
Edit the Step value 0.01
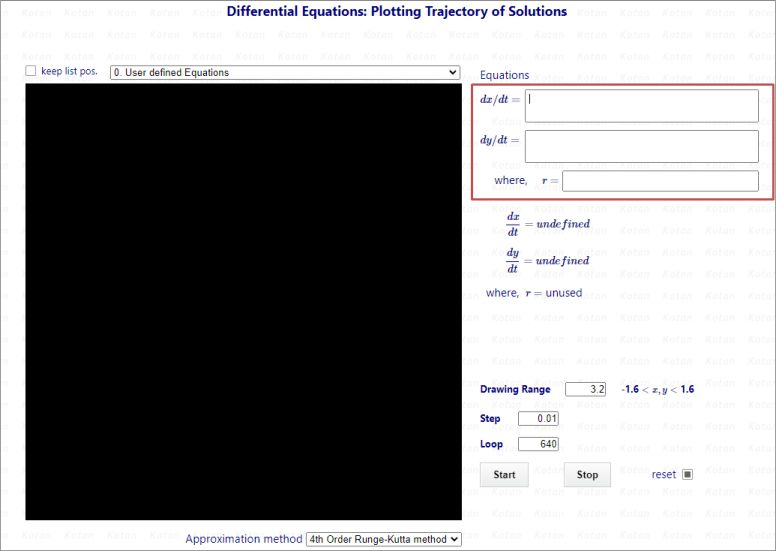pos(538,418)
